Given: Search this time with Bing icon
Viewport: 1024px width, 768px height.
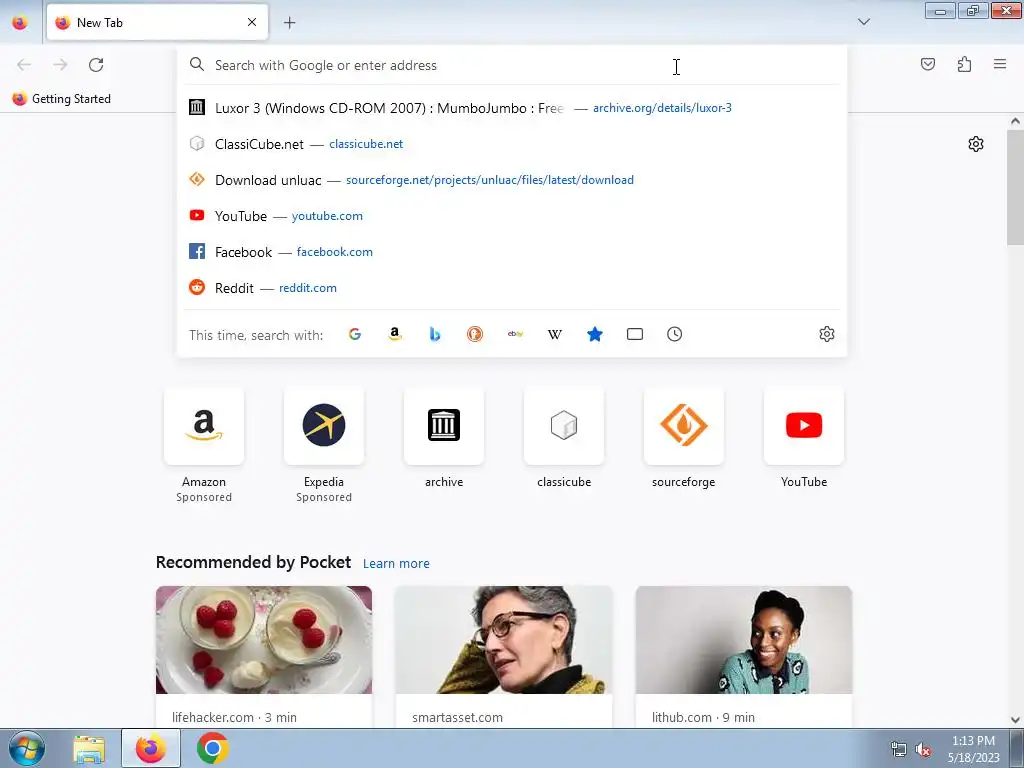Looking at the screenshot, I should [x=435, y=334].
